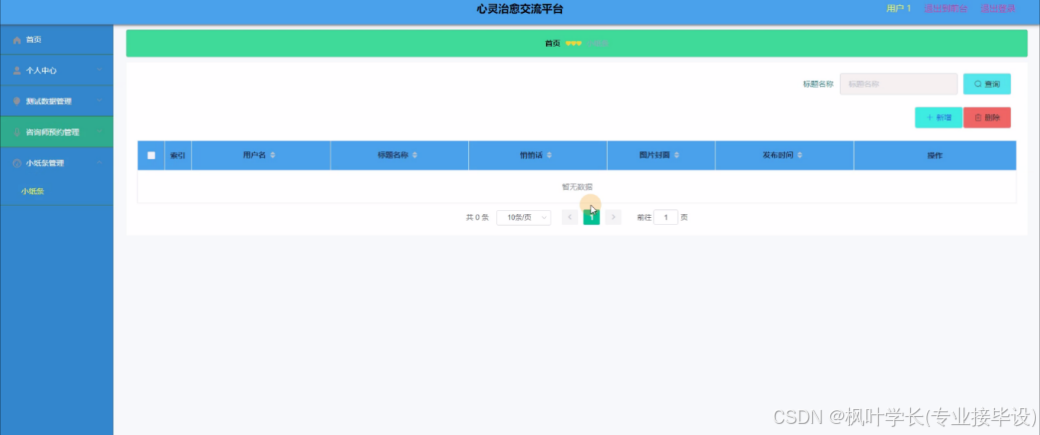Click the 查询 search button
The width and height of the screenshot is (1040, 435).
point(987,84)
